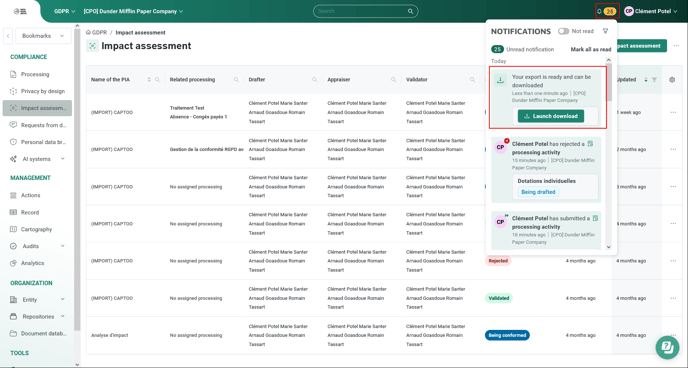Open row menu for 1 week ago entry

click(673, 112)
